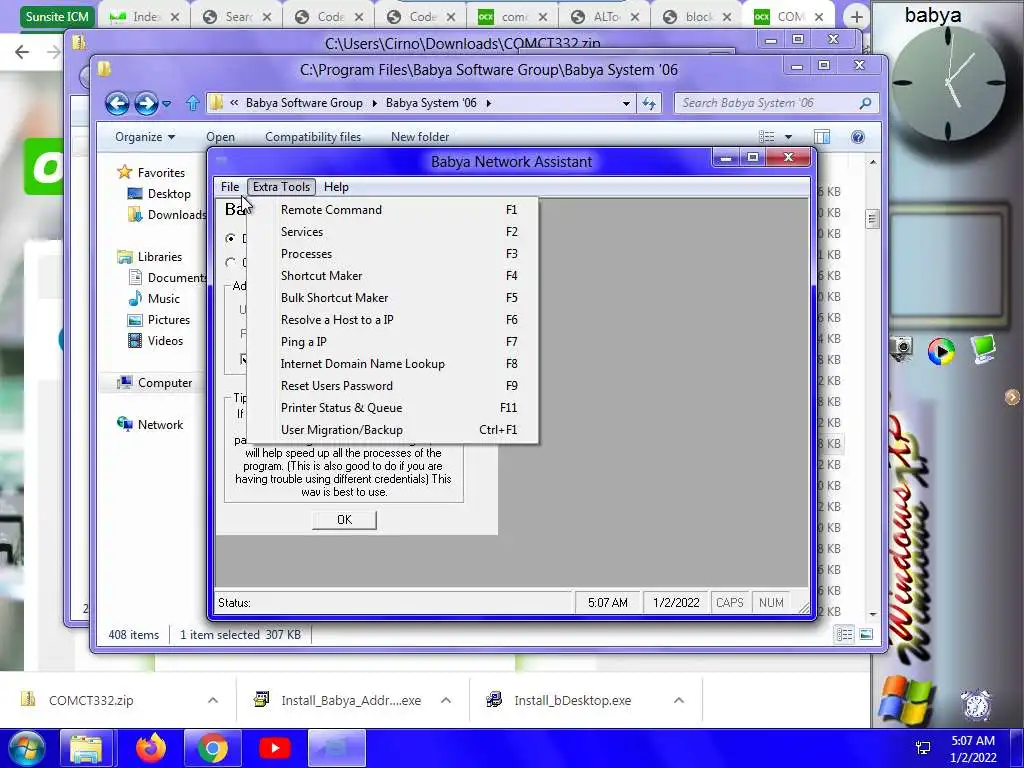Viewport: 1024px width, 768px height.
Task: Create a New folder
Action: point(420,136)
